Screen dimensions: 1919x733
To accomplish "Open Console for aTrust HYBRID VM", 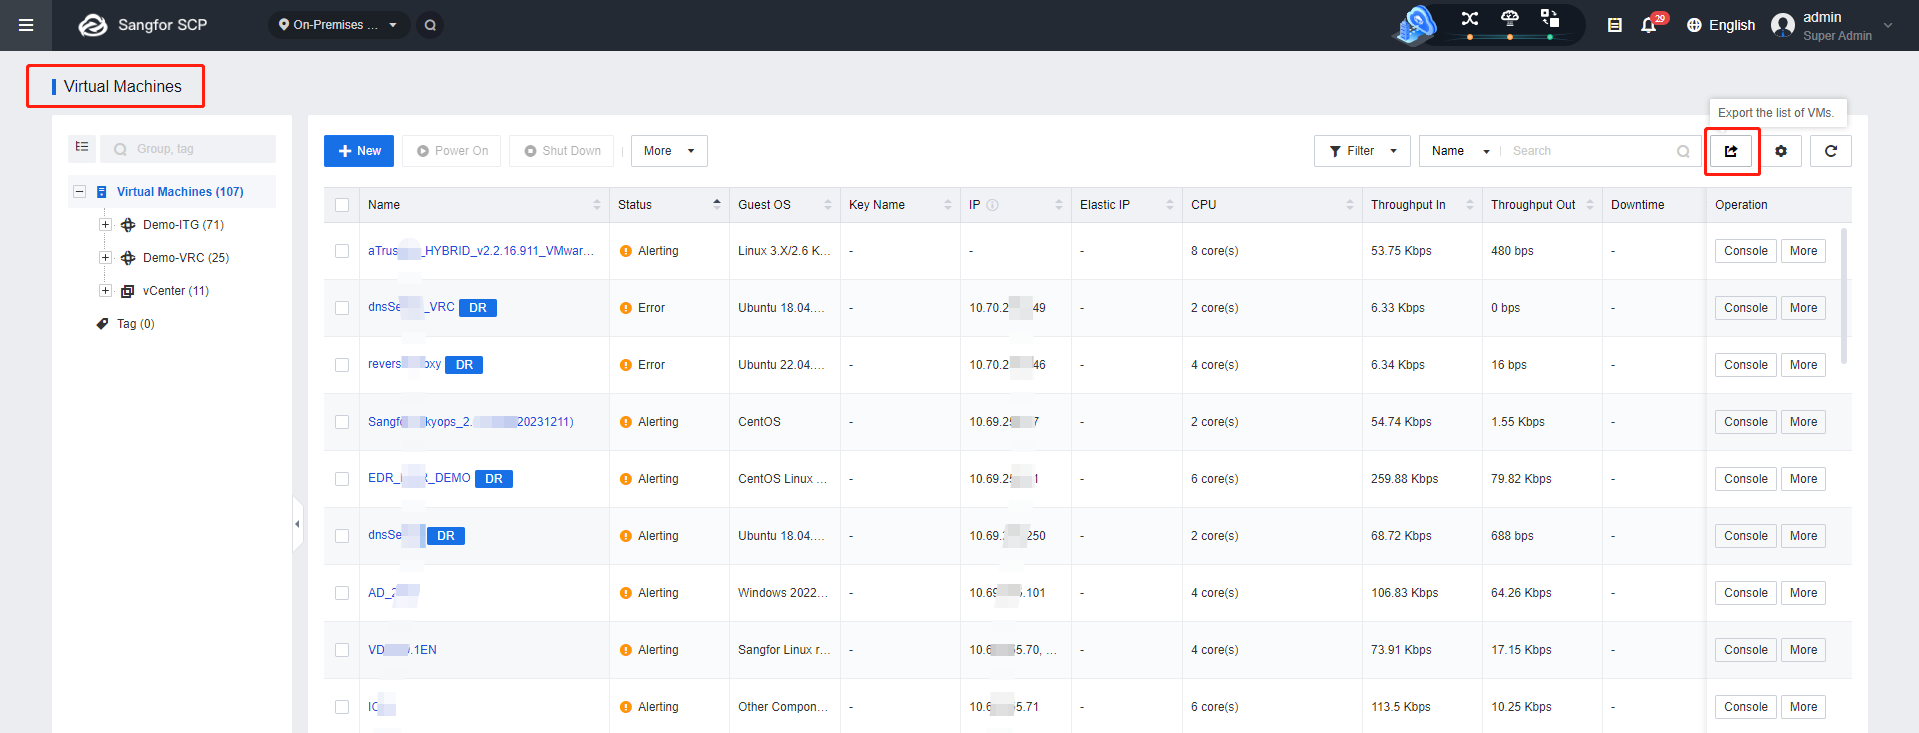I will click(1746, 251).
